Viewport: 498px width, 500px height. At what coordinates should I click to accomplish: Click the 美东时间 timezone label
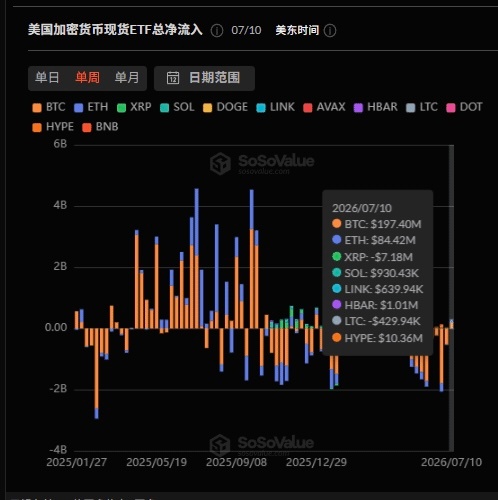297,30
